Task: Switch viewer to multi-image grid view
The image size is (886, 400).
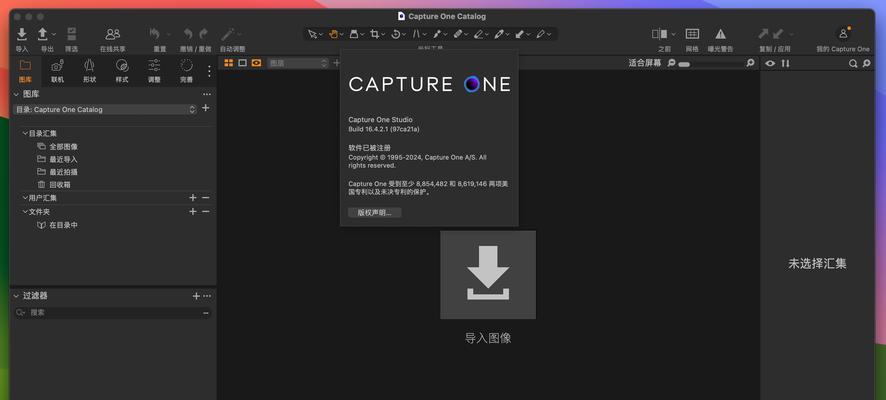Action: [229, 63]
